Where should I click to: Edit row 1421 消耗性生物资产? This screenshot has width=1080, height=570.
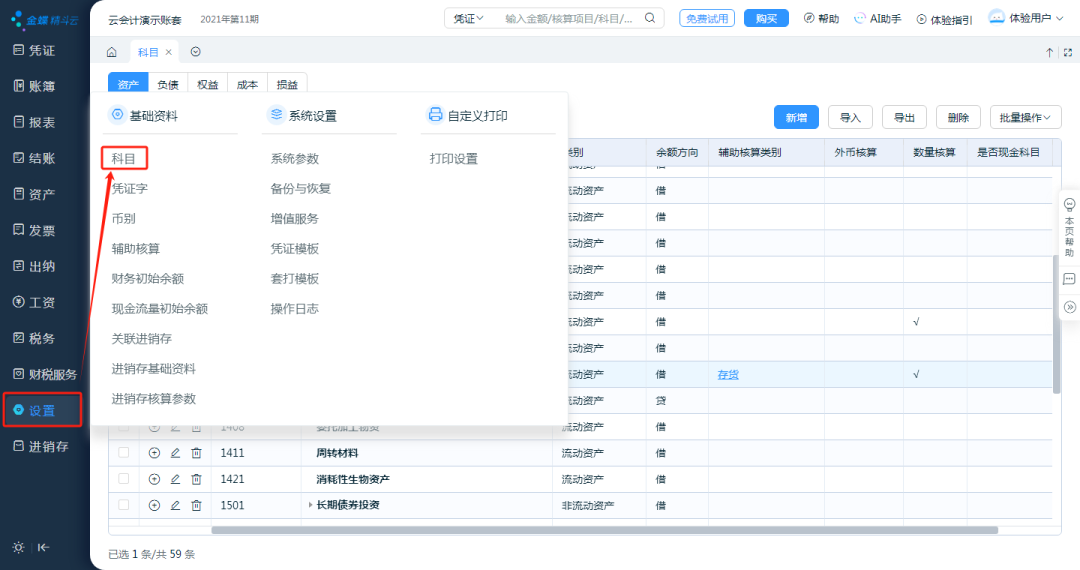pyautogui.click(x=175, y=479)
